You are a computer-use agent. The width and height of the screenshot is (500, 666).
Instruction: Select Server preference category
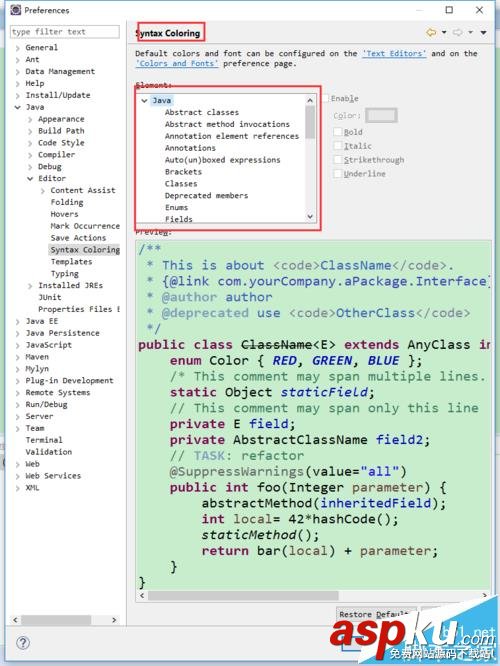click(39, 416)
